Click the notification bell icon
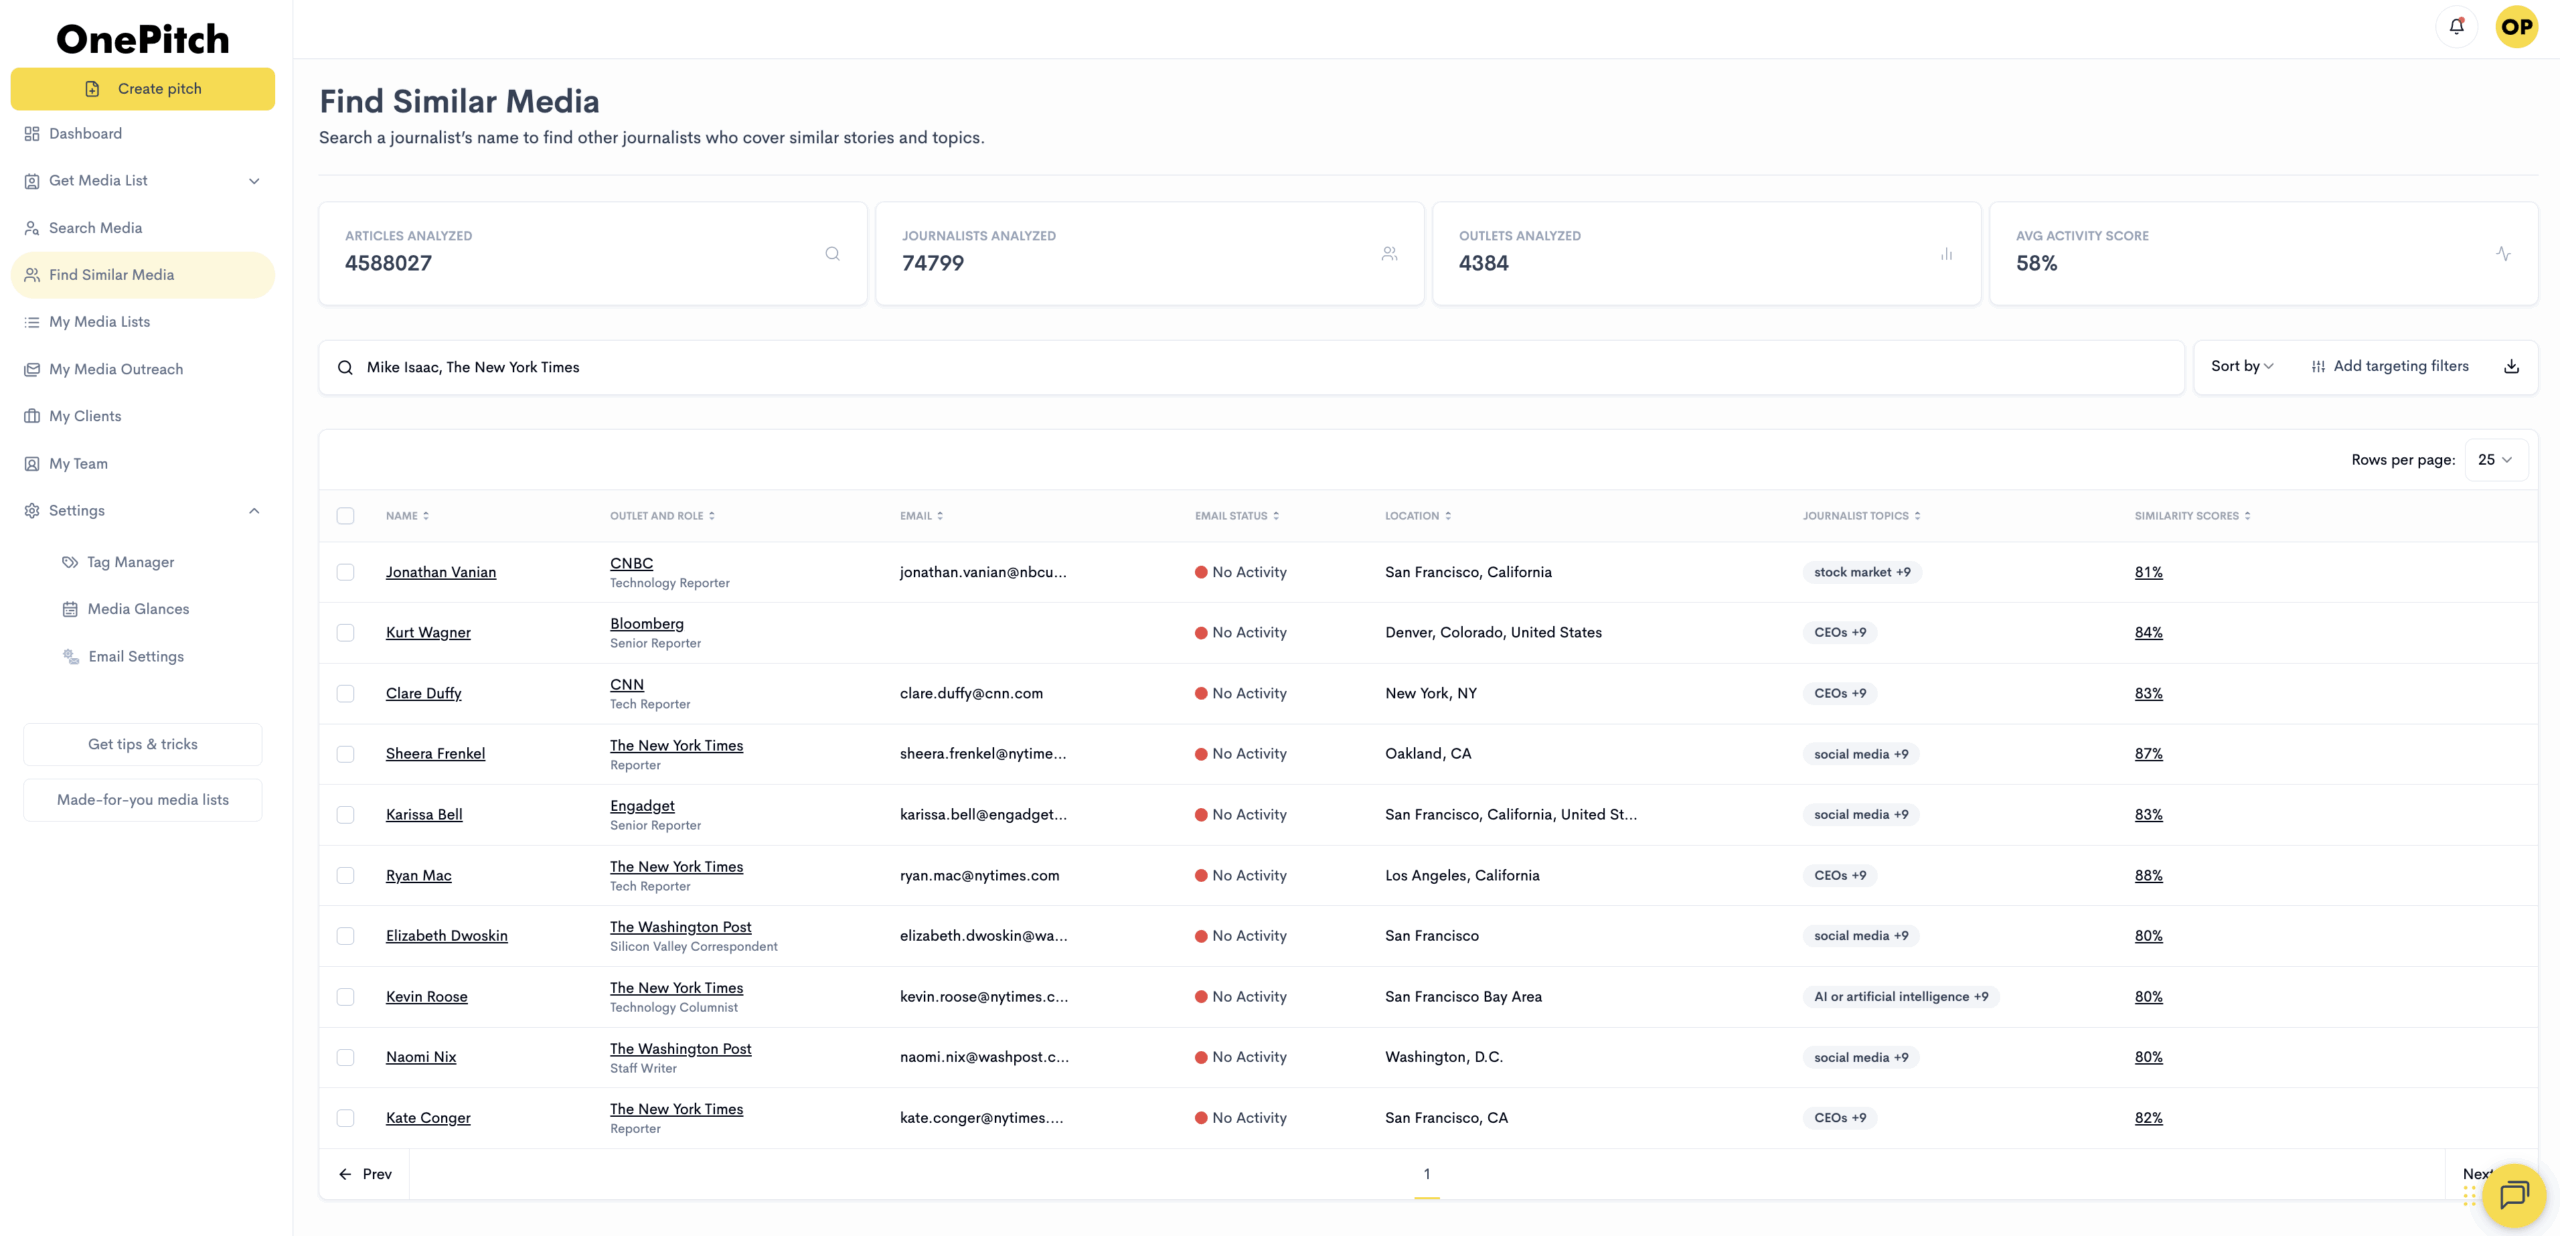 2456,27
